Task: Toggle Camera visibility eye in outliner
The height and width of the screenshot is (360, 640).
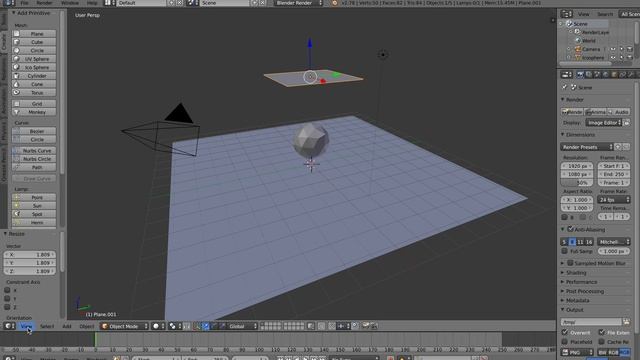Action: 613,49
